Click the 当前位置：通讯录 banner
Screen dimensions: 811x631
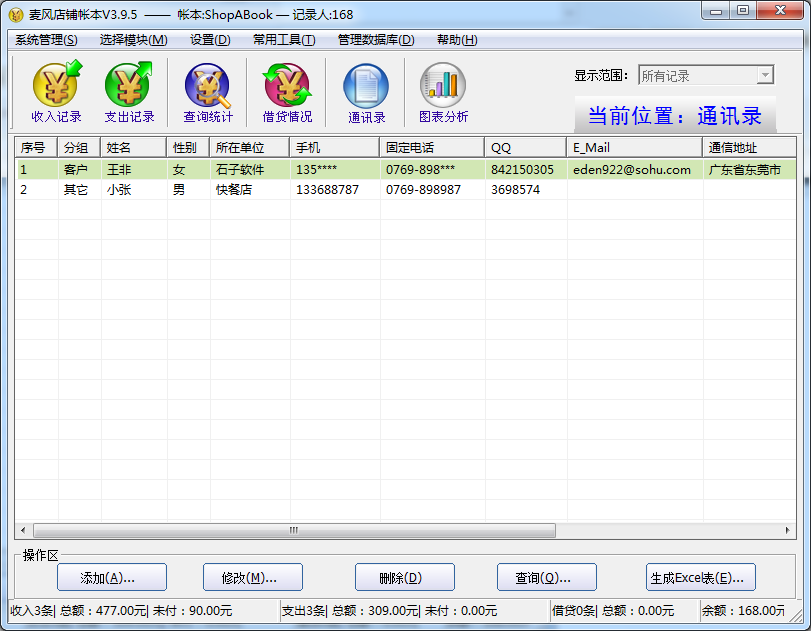675,115
